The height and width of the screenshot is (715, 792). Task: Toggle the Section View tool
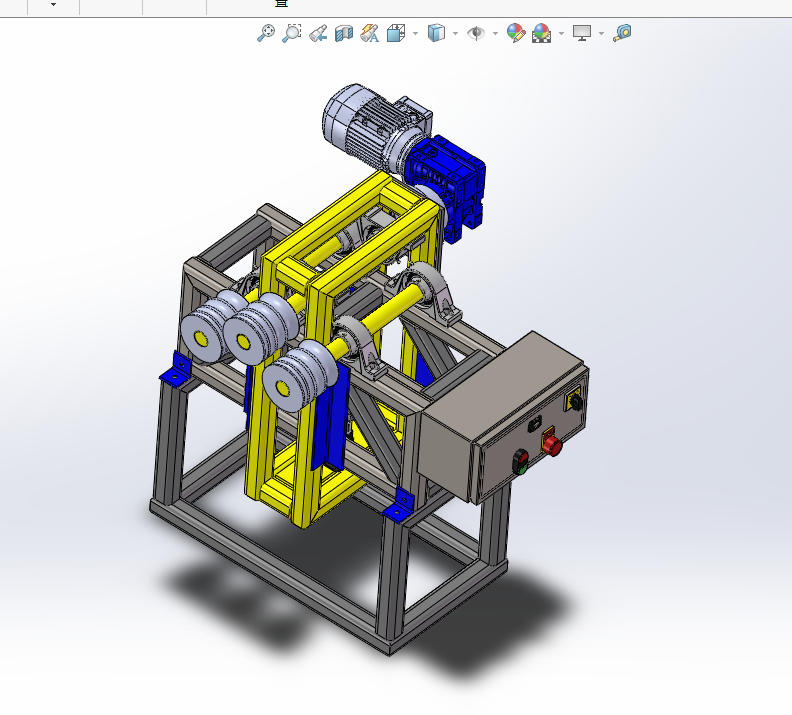pyautogui.click(x=344, y=33)
